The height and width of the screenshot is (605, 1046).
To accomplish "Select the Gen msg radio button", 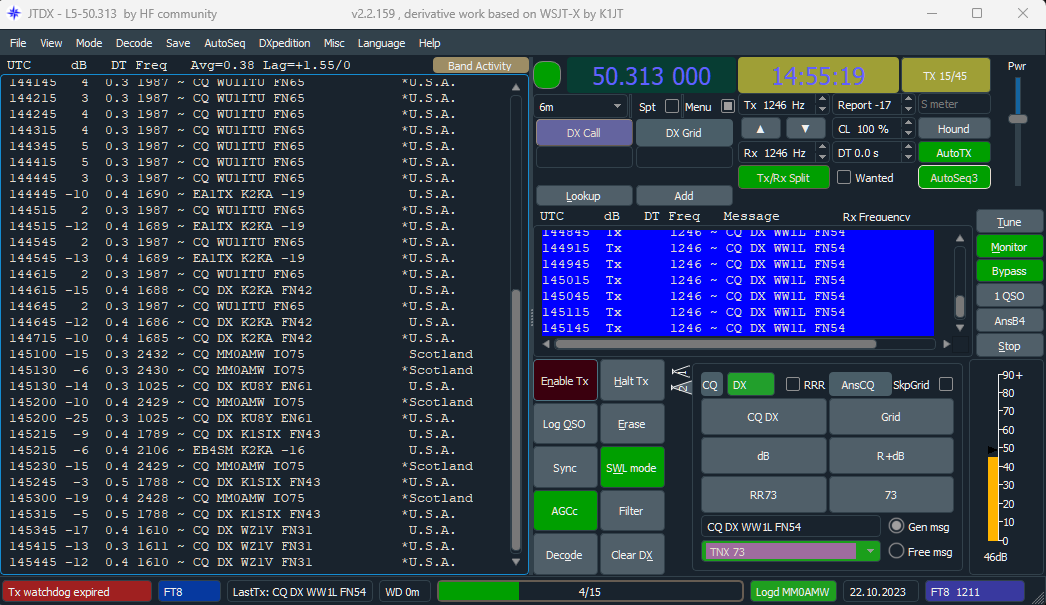I will click(x=897, y=526).
